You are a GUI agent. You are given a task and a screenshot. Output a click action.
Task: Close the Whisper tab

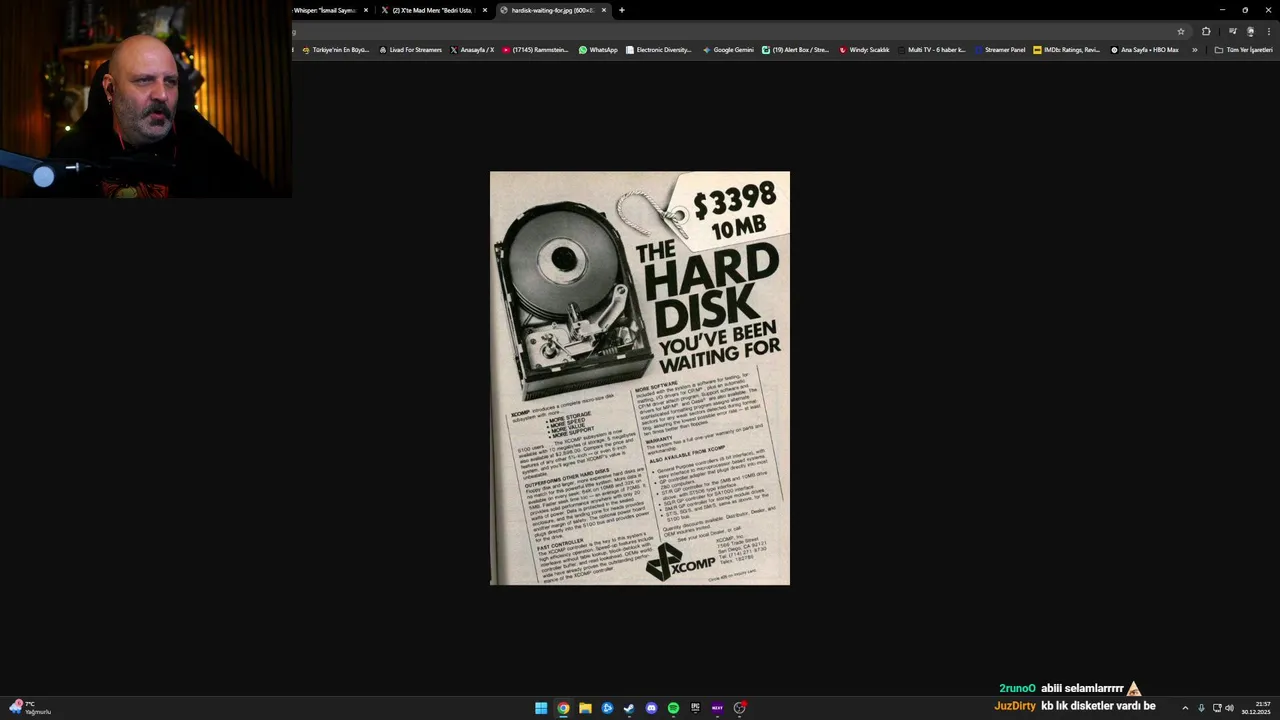(x=366, y=10)
